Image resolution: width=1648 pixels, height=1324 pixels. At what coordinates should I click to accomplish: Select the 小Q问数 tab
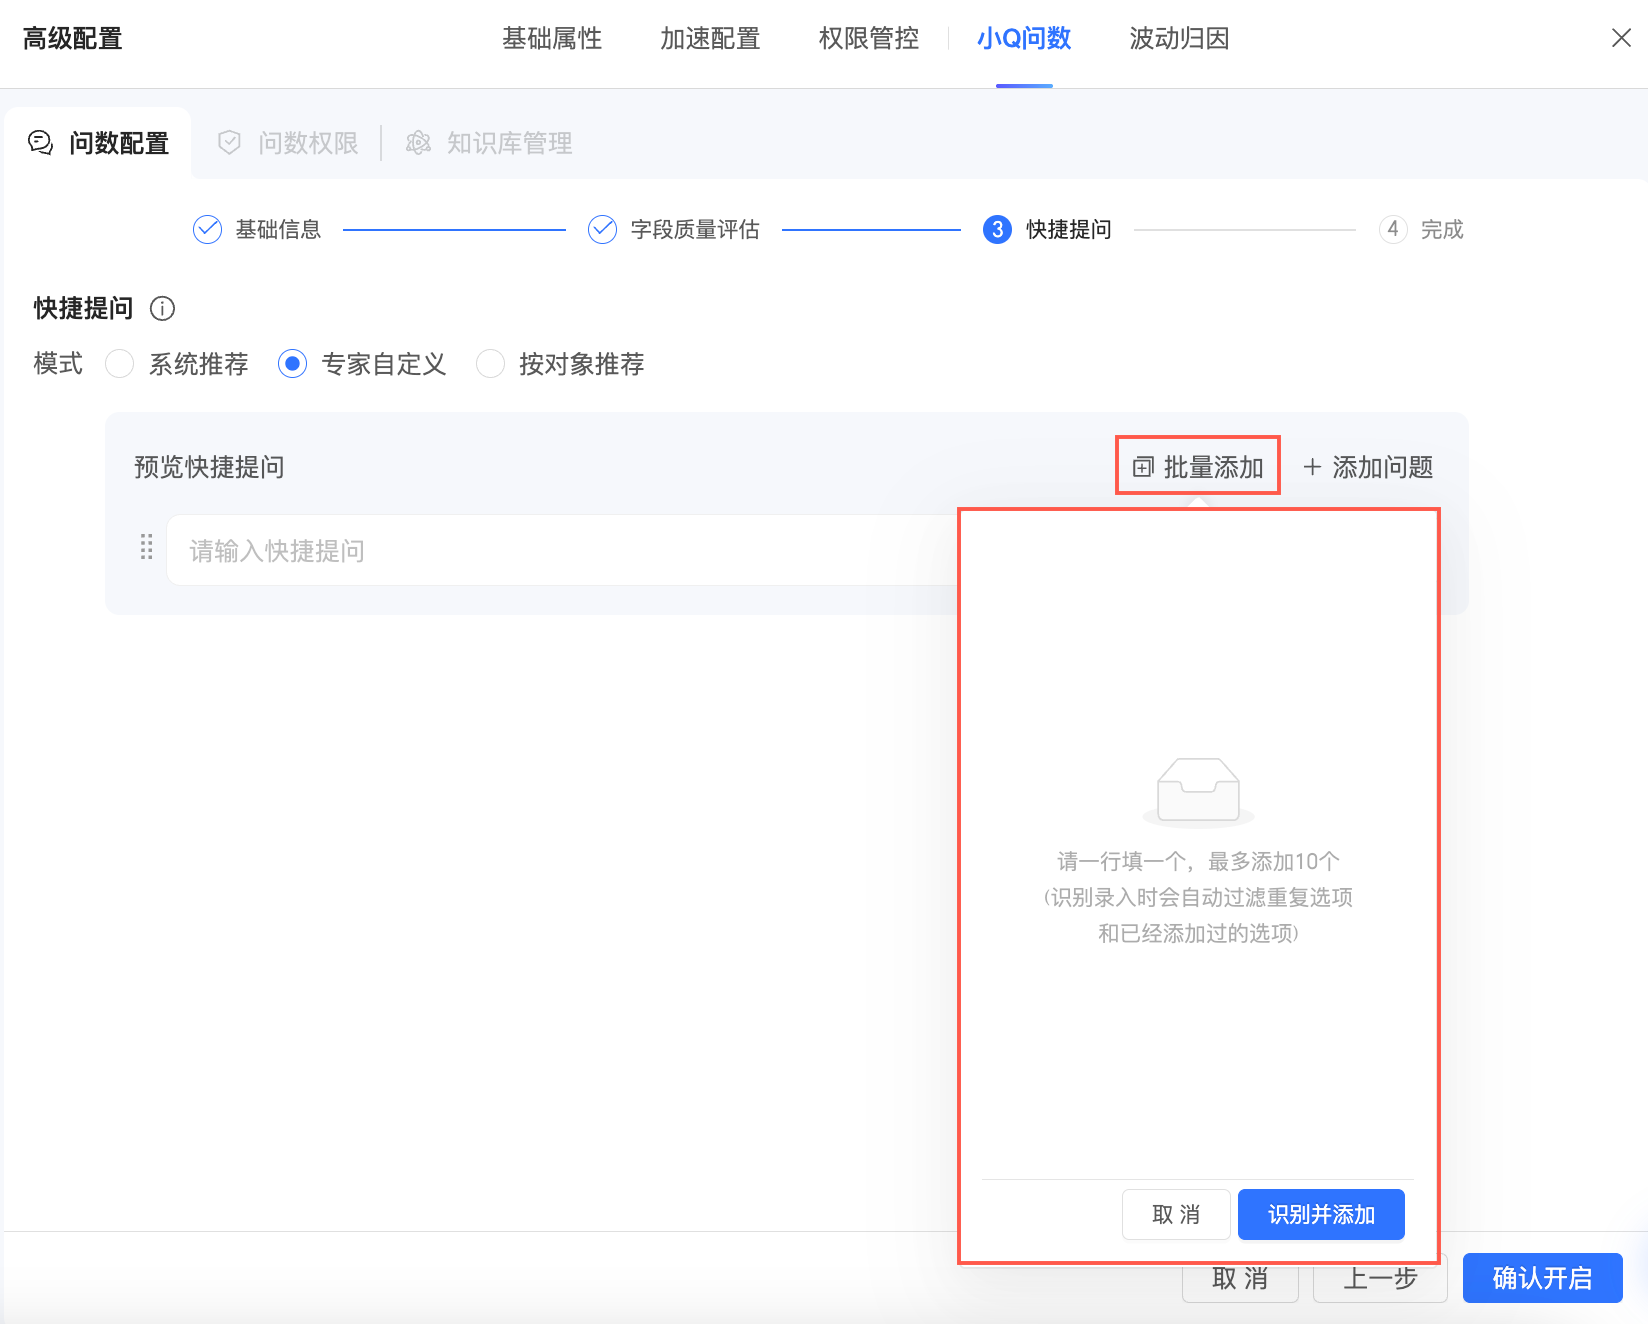(x=1024, y=39)
